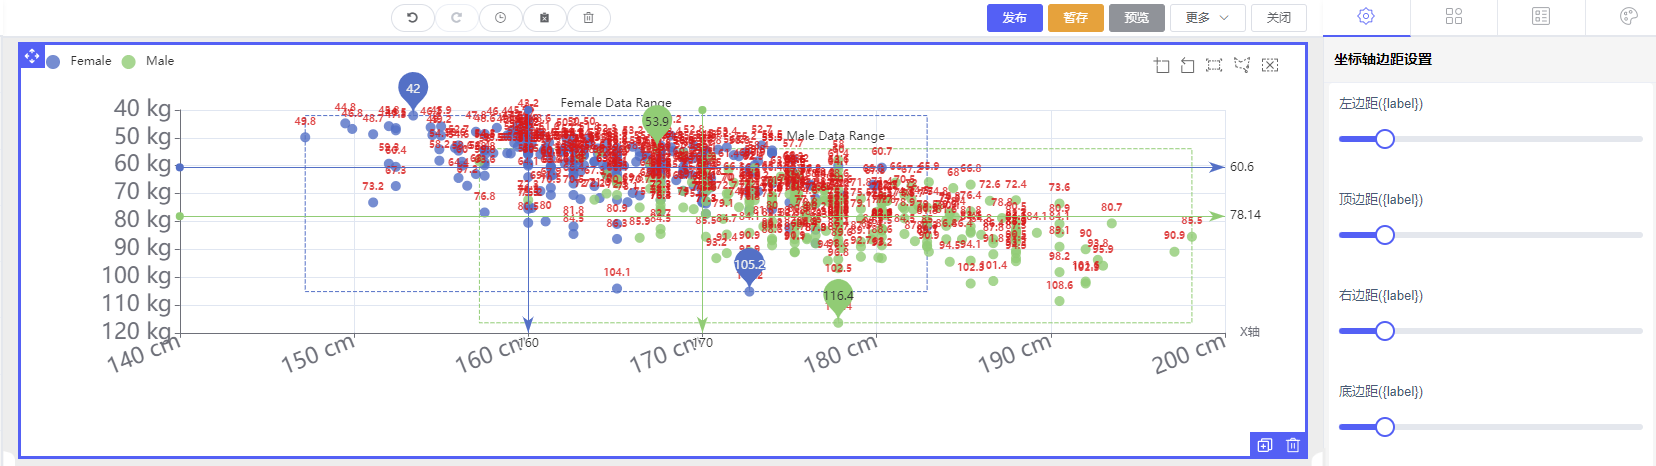
Task: Click the trash delete icon in top toolbar
Action: (588, 18)
